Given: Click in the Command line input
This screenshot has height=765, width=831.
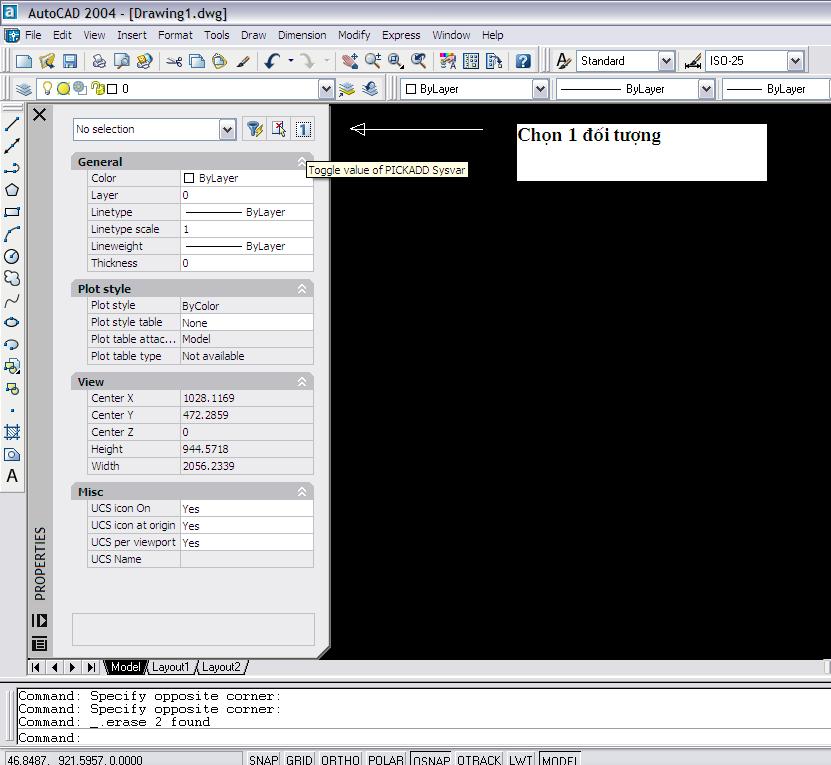Looking at the screenshot, I should point(423,737).
